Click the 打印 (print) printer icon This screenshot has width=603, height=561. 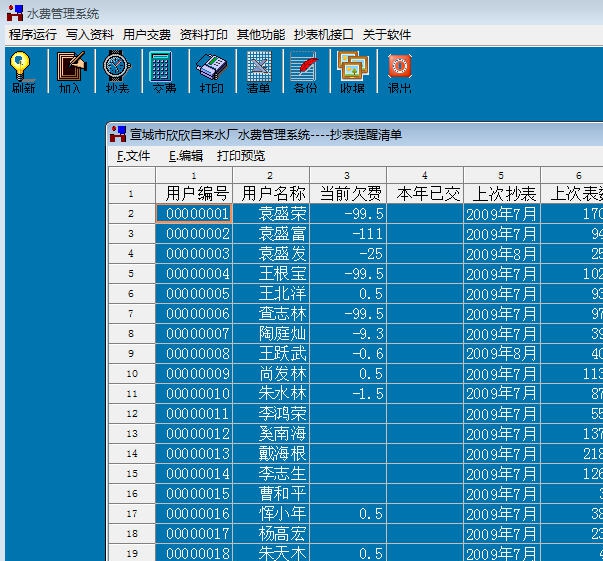pos(211,71)
